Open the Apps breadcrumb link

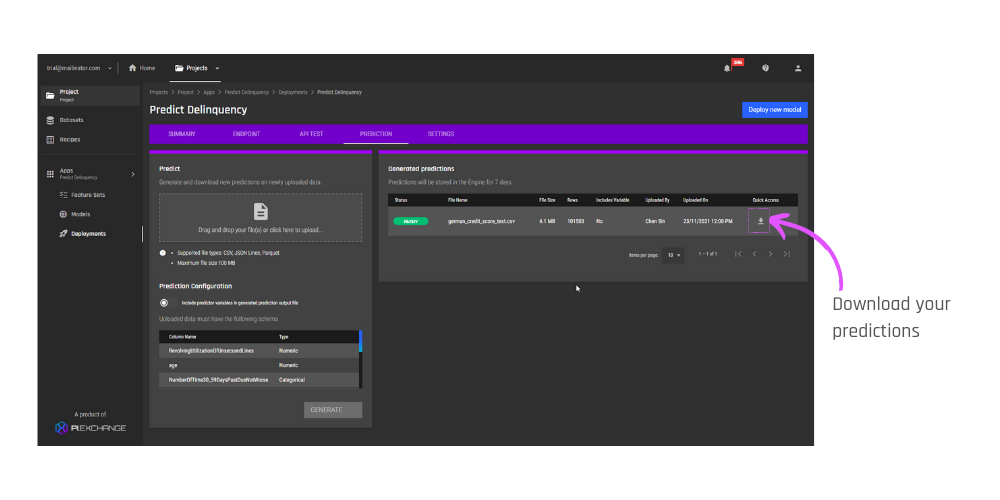[x=209, y=92]
